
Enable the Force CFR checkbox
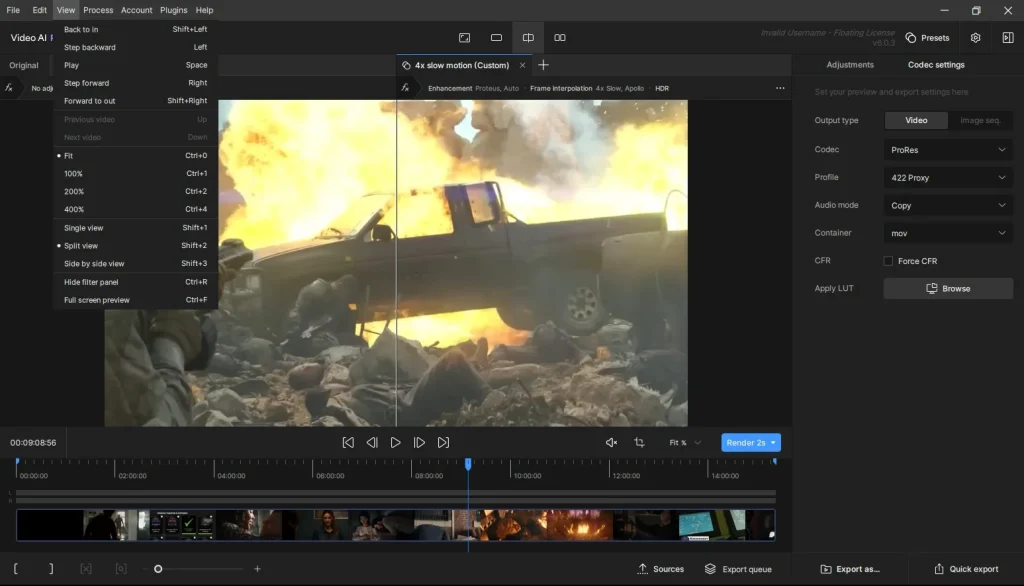pos(888,261)
